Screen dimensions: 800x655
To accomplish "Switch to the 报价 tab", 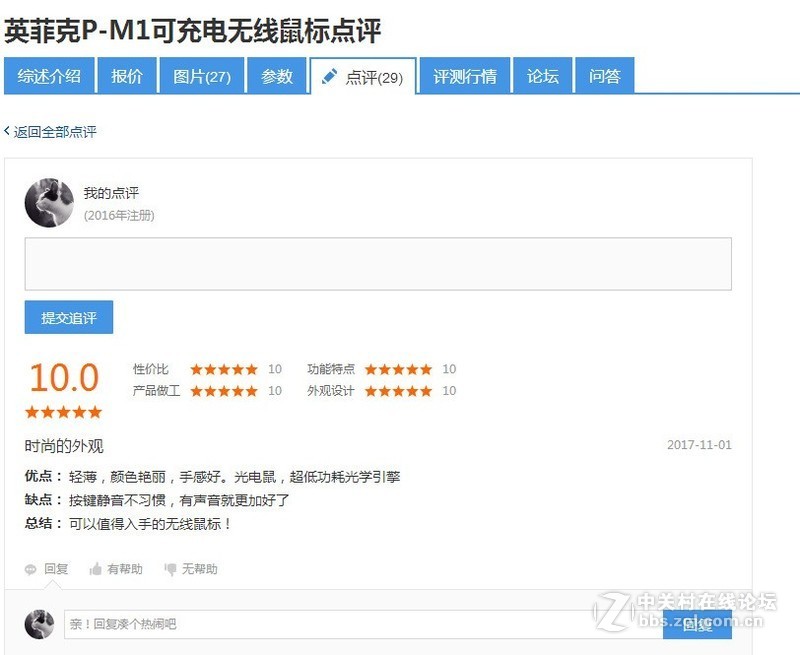I will [127, 76].
